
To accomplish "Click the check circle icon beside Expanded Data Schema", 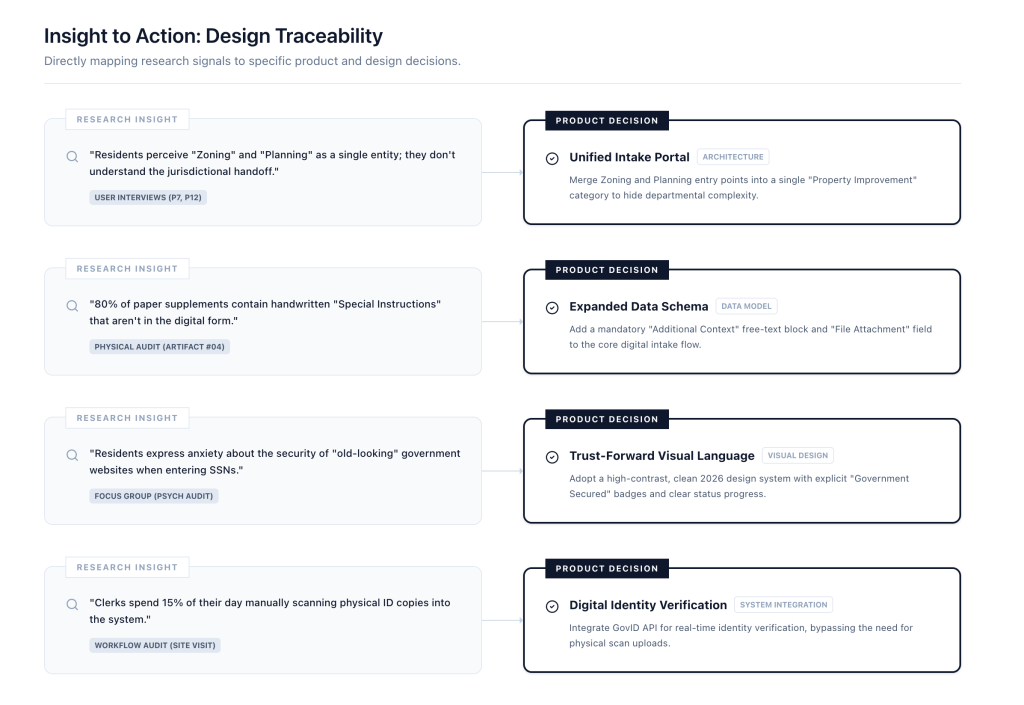I will 552,307.
